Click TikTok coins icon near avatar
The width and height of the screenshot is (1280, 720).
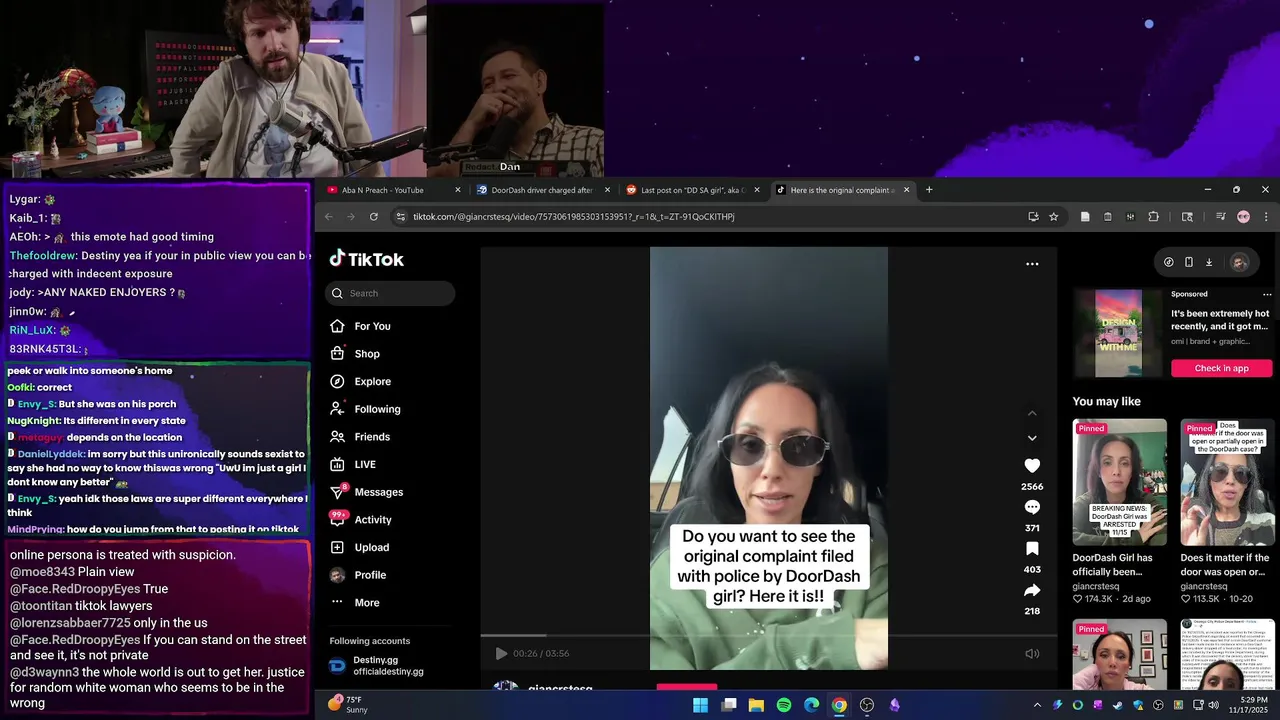point(1169,262)
